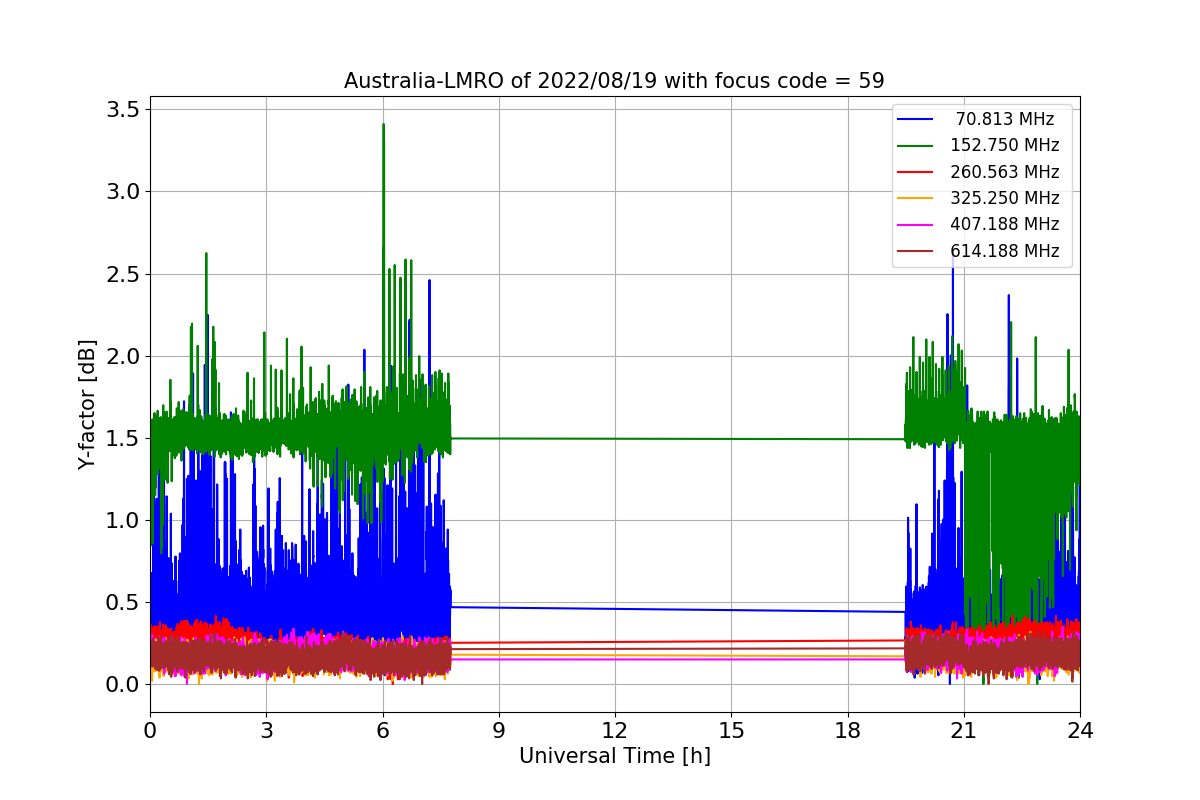The height and width of the screenshot is (800, 1200).
Task: Click the y-axis tick label 3.0
Action: (x=124, y=191)
